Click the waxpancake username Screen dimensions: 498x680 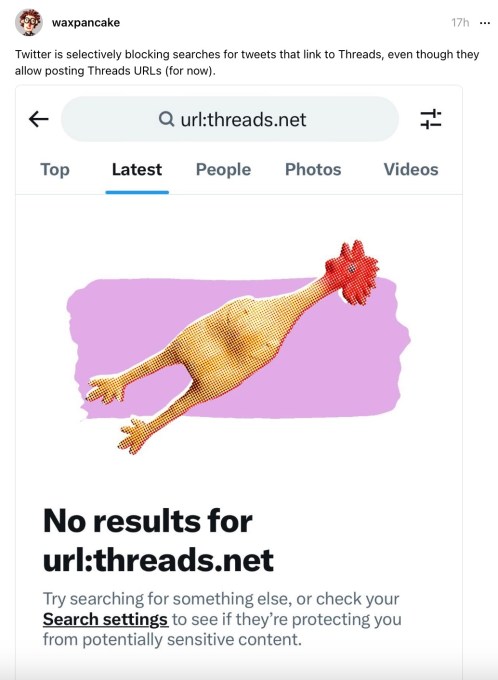pos(86,23)
